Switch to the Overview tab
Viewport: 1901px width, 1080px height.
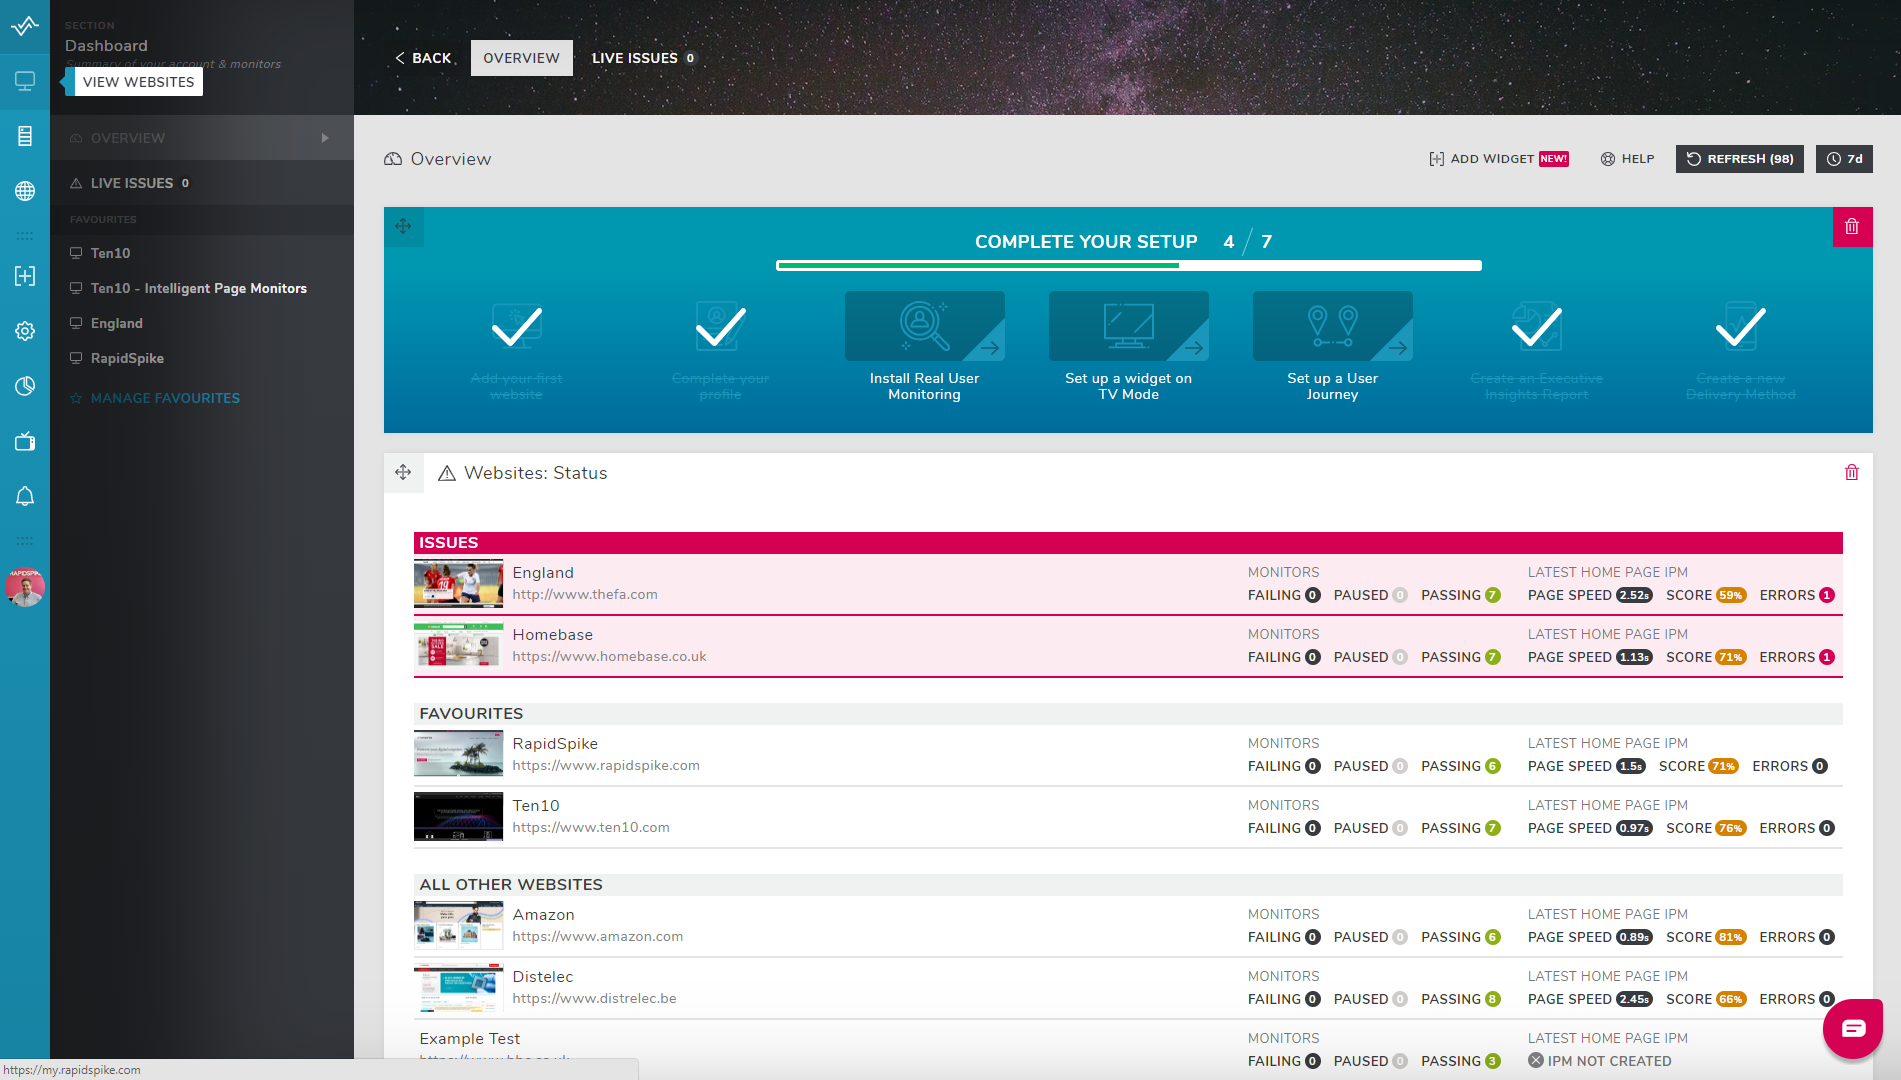521,57
